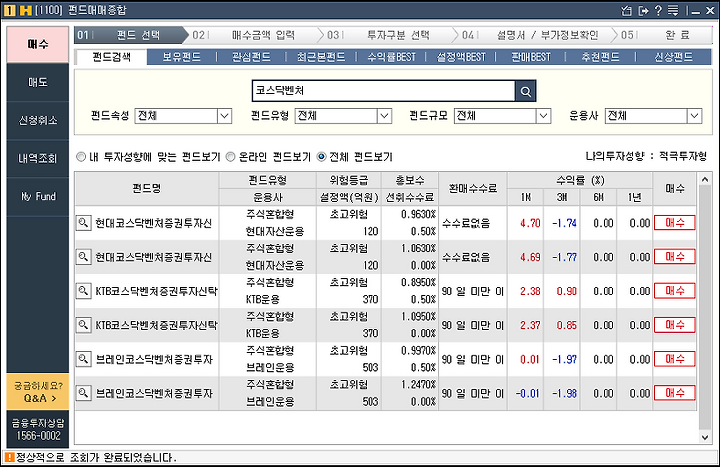Select 내역조회 in left sidebar

38,158
